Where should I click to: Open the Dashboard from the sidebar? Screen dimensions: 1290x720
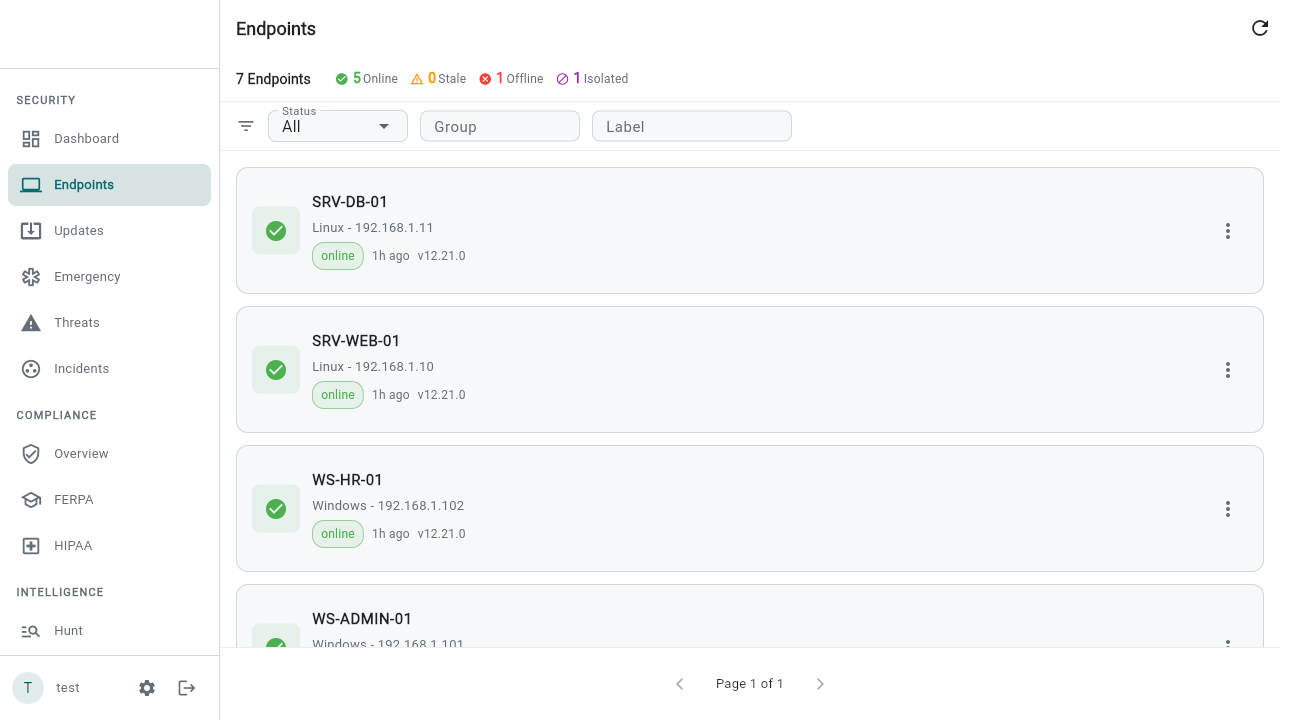pyautogui.click(x=86, y=138)
